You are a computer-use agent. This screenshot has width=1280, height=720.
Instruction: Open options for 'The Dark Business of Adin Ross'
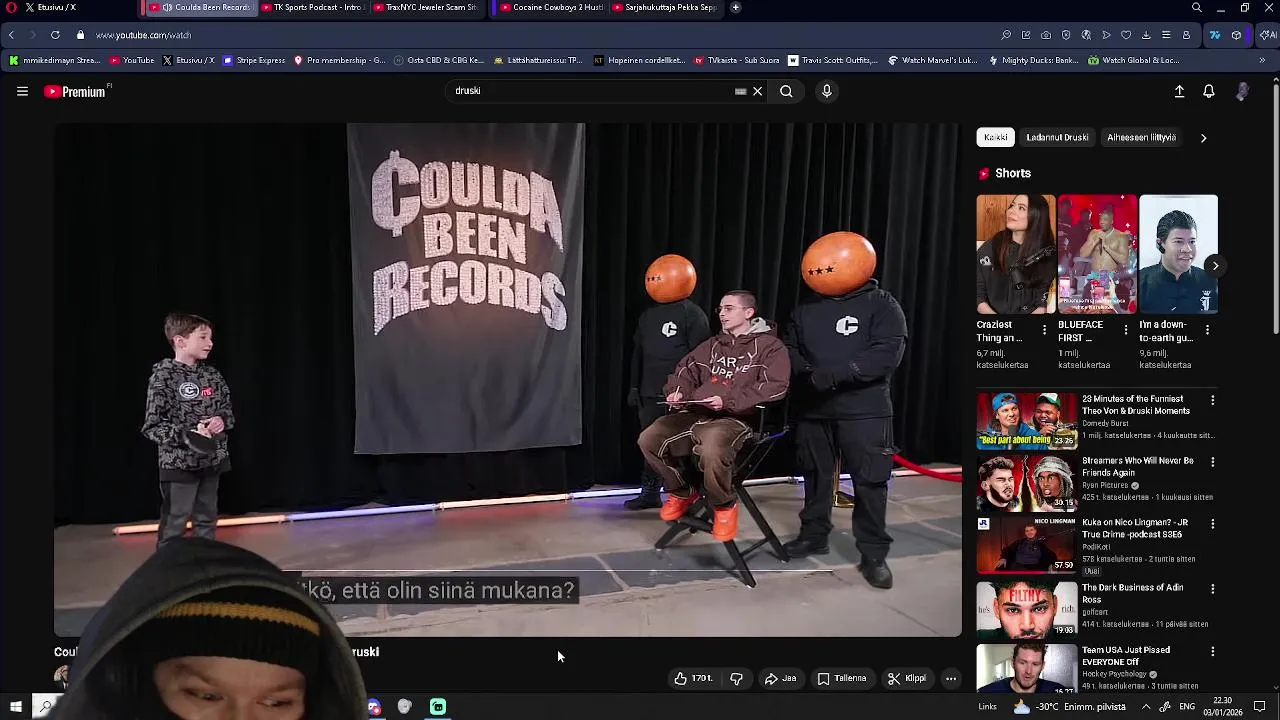(x=1213, y=589)
